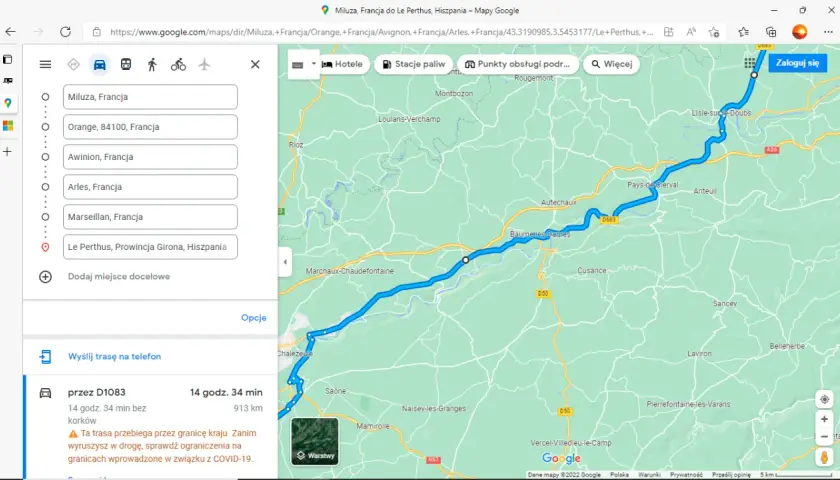Viewport: 840px width, 480px height.
Task: Show my location on map
Action: [x=824, y=400]
